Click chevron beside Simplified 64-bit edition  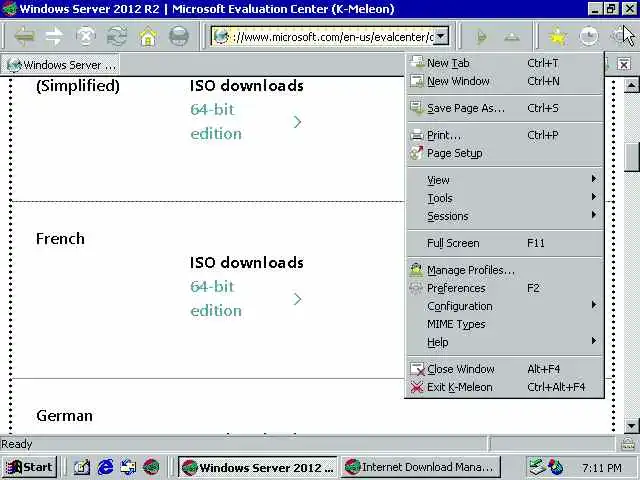pyautogui.click(x=297, y=122)
